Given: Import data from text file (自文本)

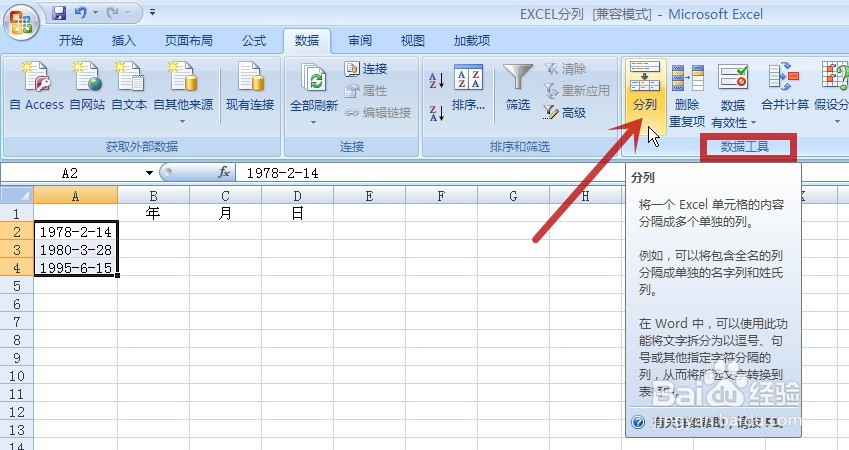Looking at the screenshot, I should coord(129,86).
